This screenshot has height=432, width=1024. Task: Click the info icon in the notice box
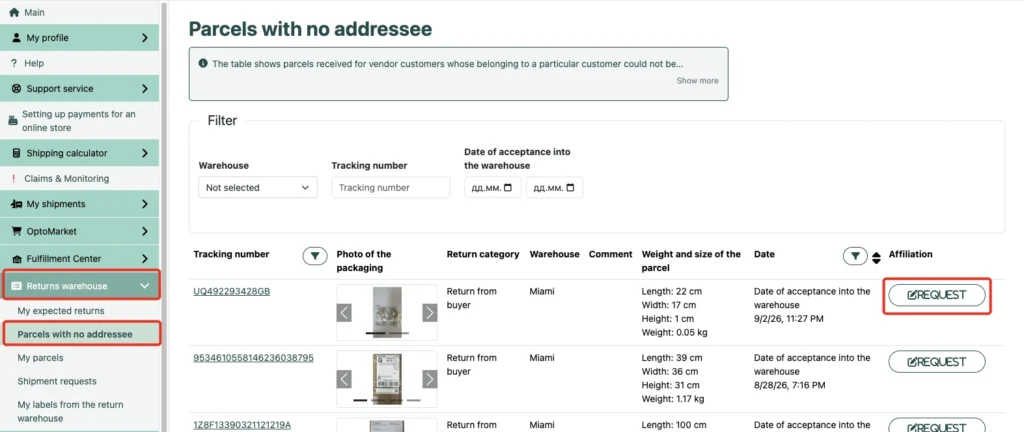pyautogui.click(x=203, y=63)
